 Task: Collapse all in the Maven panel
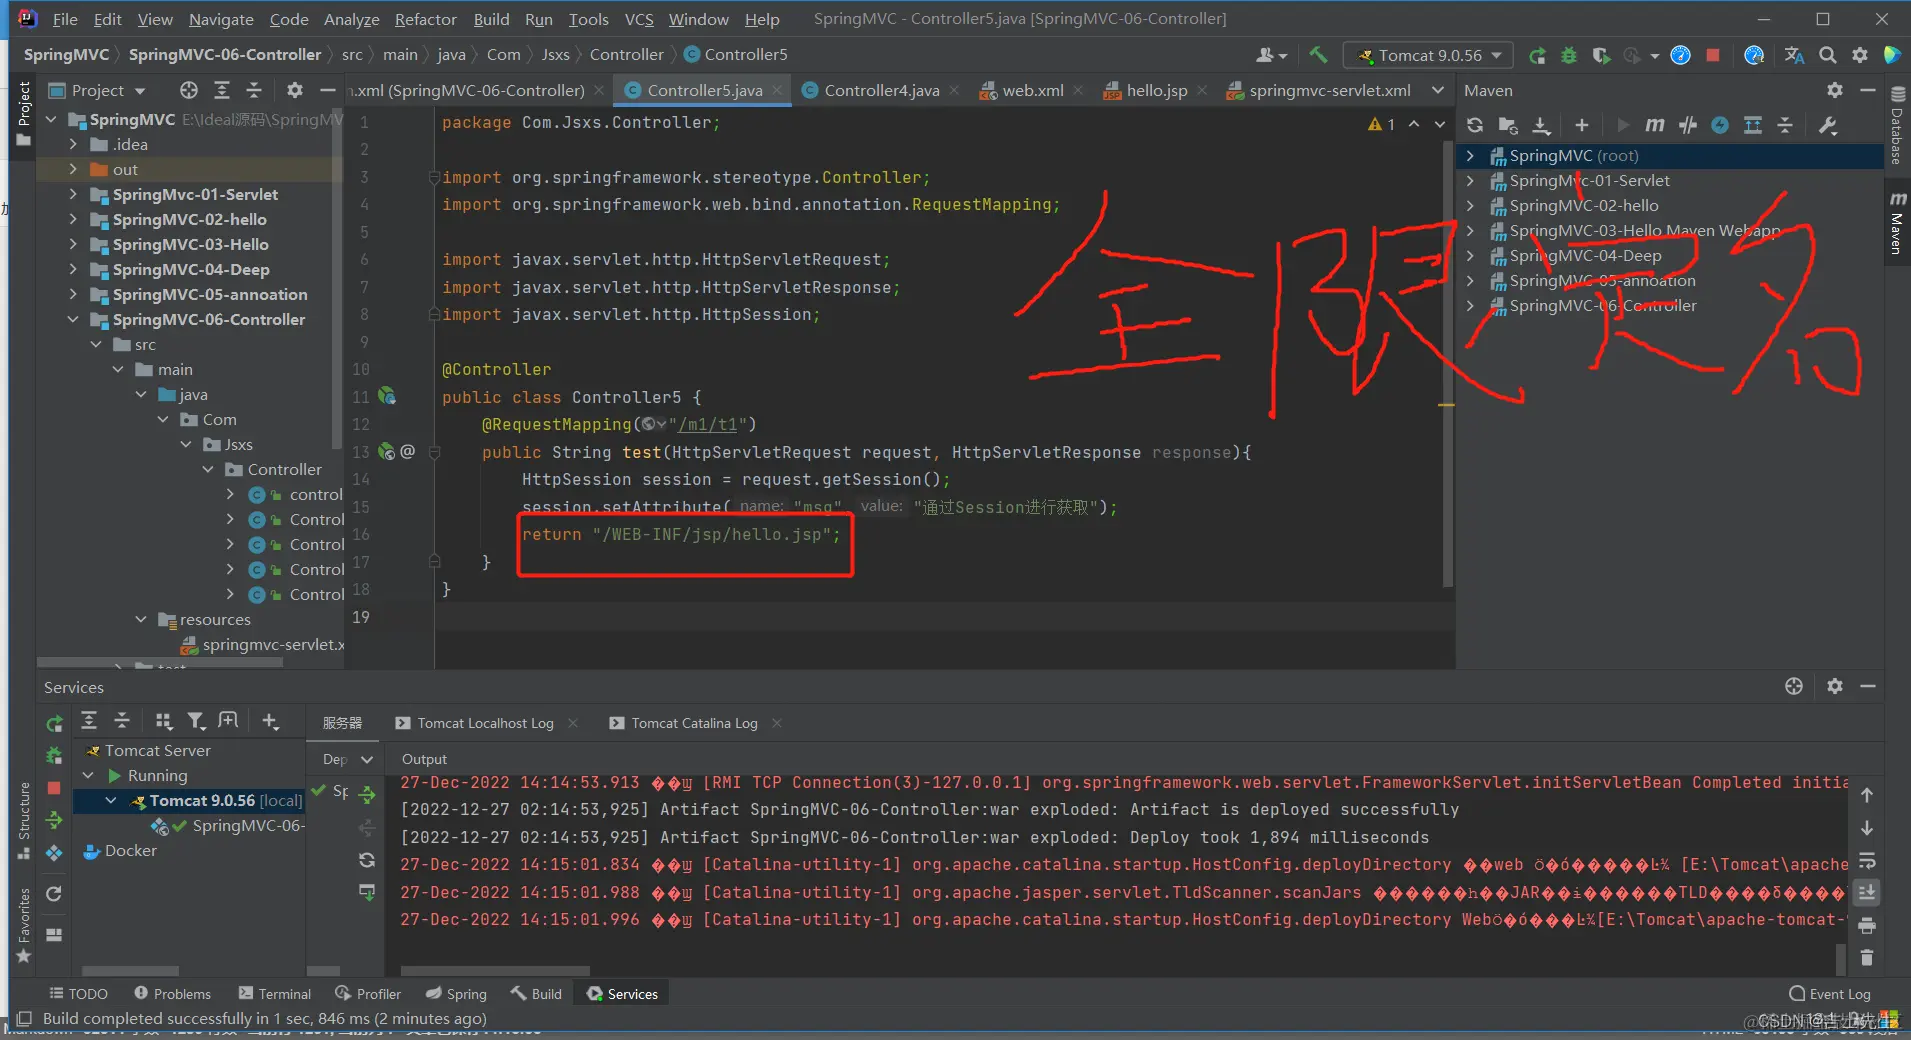1785,125
